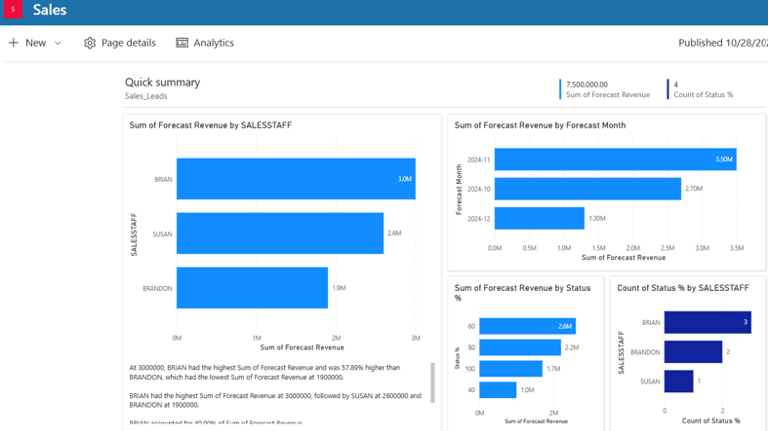Click the 1.9M data label beside BRANDON bar

[x=339, y=288]
